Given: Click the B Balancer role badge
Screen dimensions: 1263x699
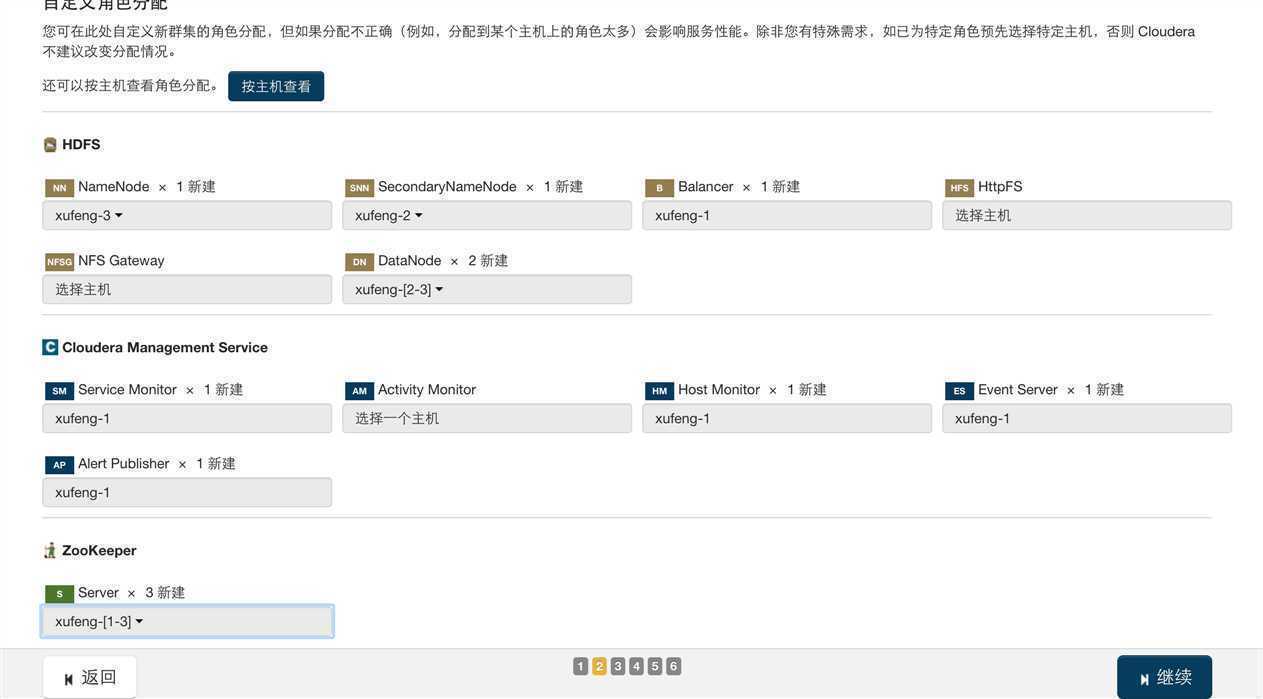Looking at the screenshot, I should point(660,188).
